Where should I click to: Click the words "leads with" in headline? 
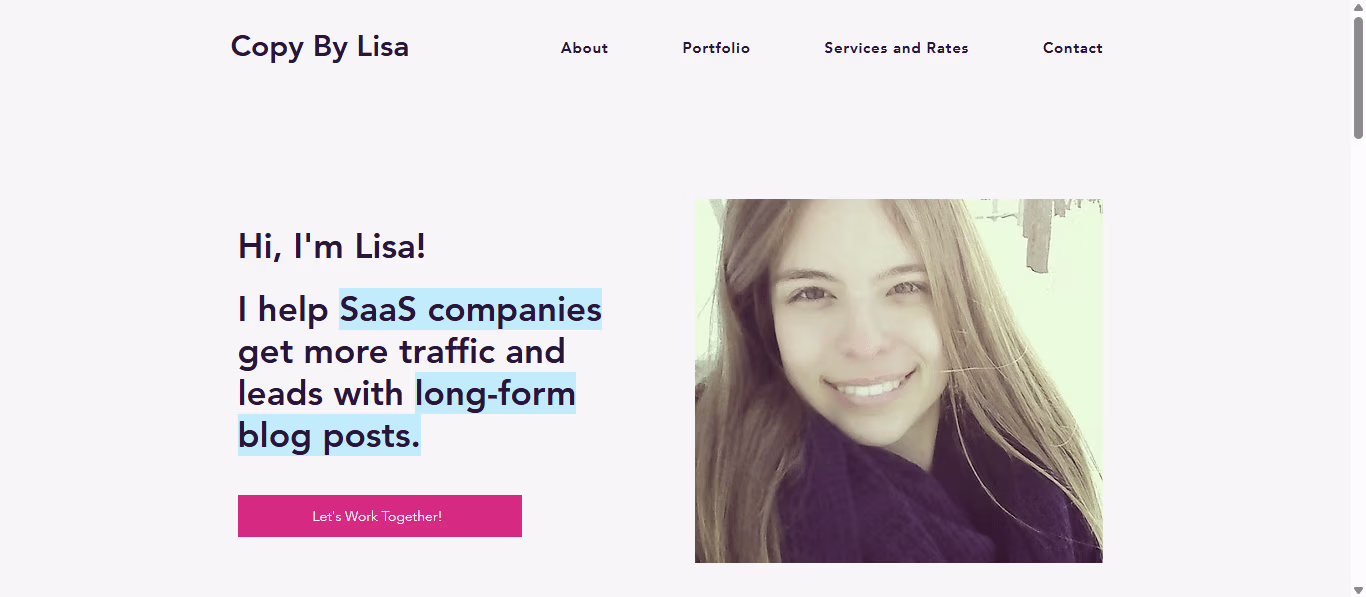pos(320,394)
